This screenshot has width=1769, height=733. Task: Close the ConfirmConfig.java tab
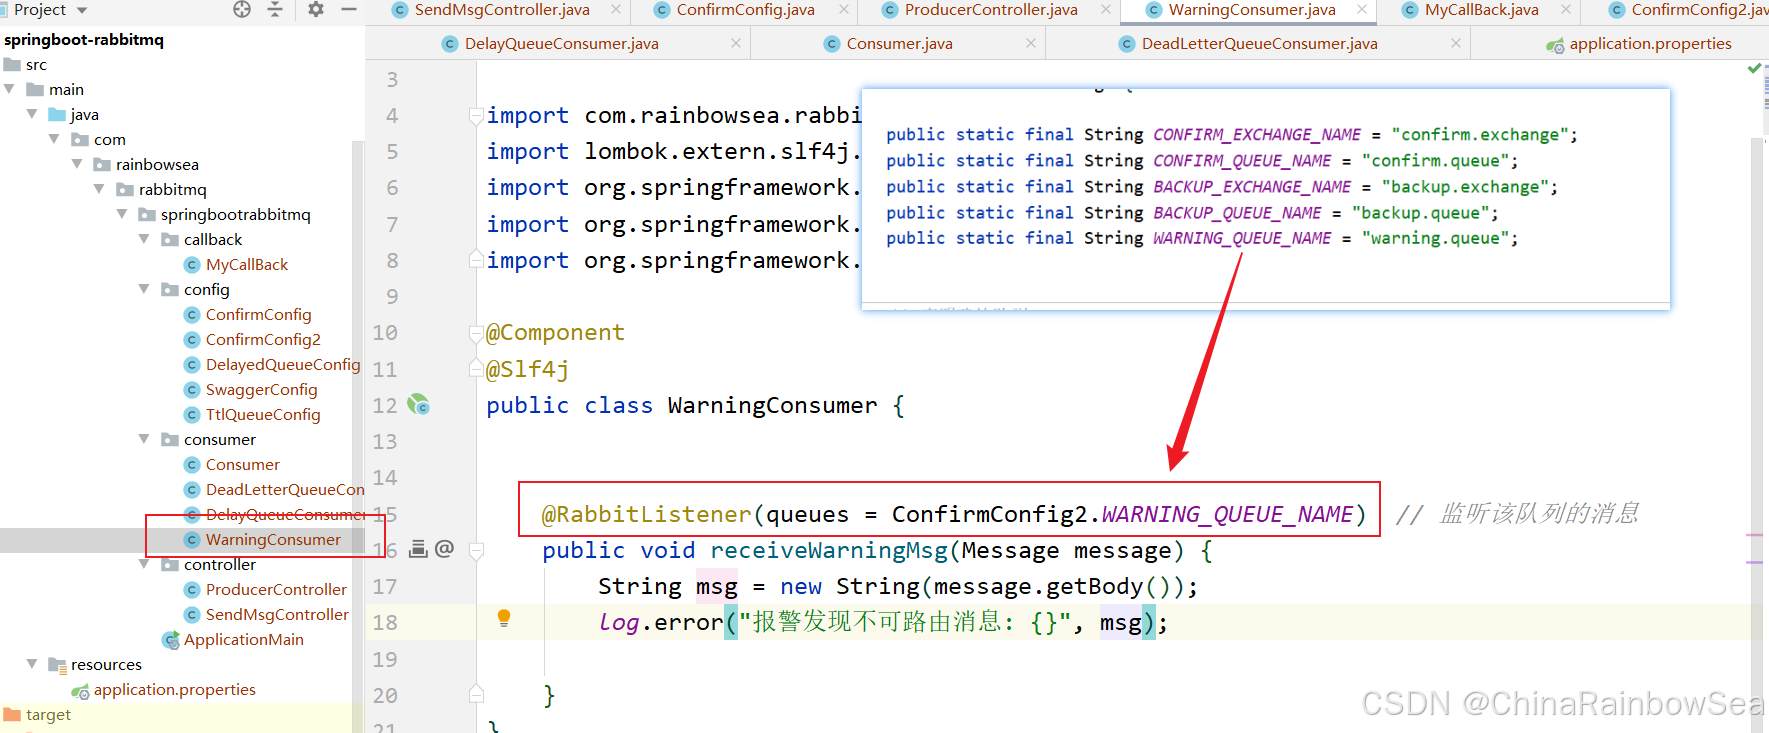click(x=844, y=10)
